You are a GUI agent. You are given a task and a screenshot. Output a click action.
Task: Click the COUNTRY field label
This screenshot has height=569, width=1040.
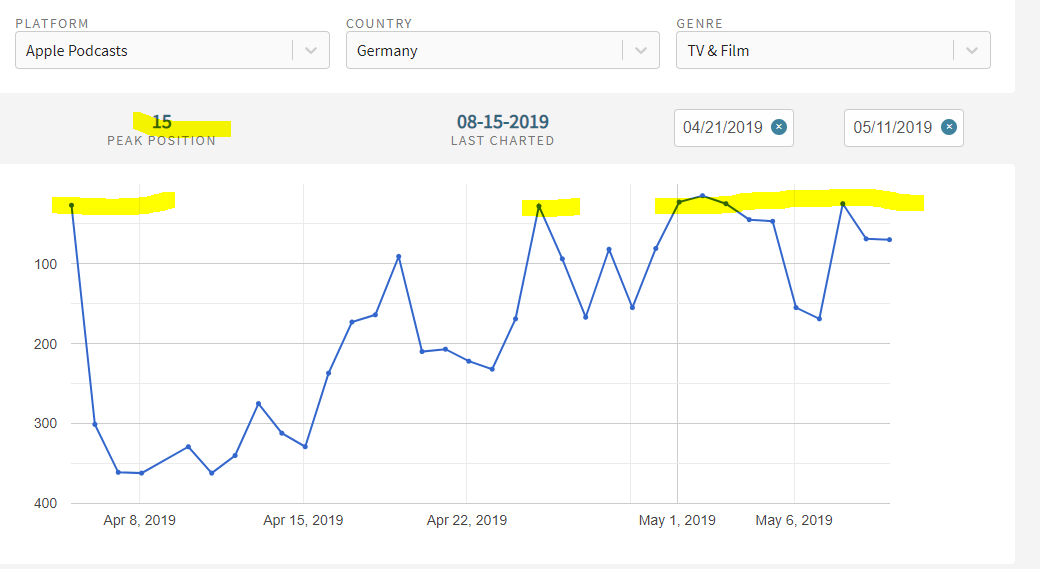coord(379,23)
